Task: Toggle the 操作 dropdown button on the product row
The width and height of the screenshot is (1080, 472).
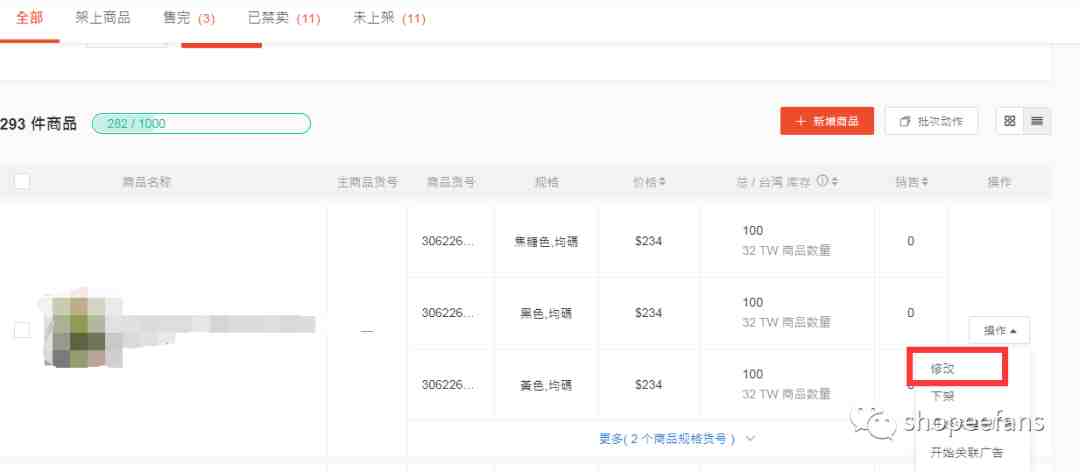Action: [999, 331]
